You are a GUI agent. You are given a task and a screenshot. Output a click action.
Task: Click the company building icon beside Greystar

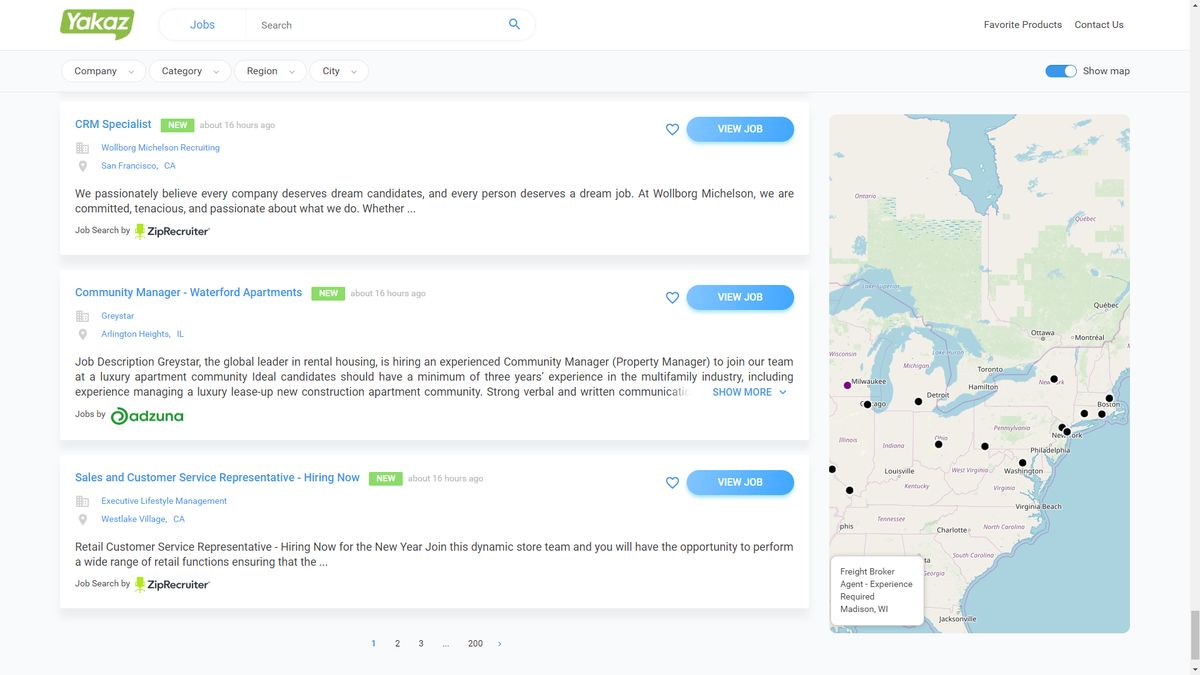pos(83,315)
